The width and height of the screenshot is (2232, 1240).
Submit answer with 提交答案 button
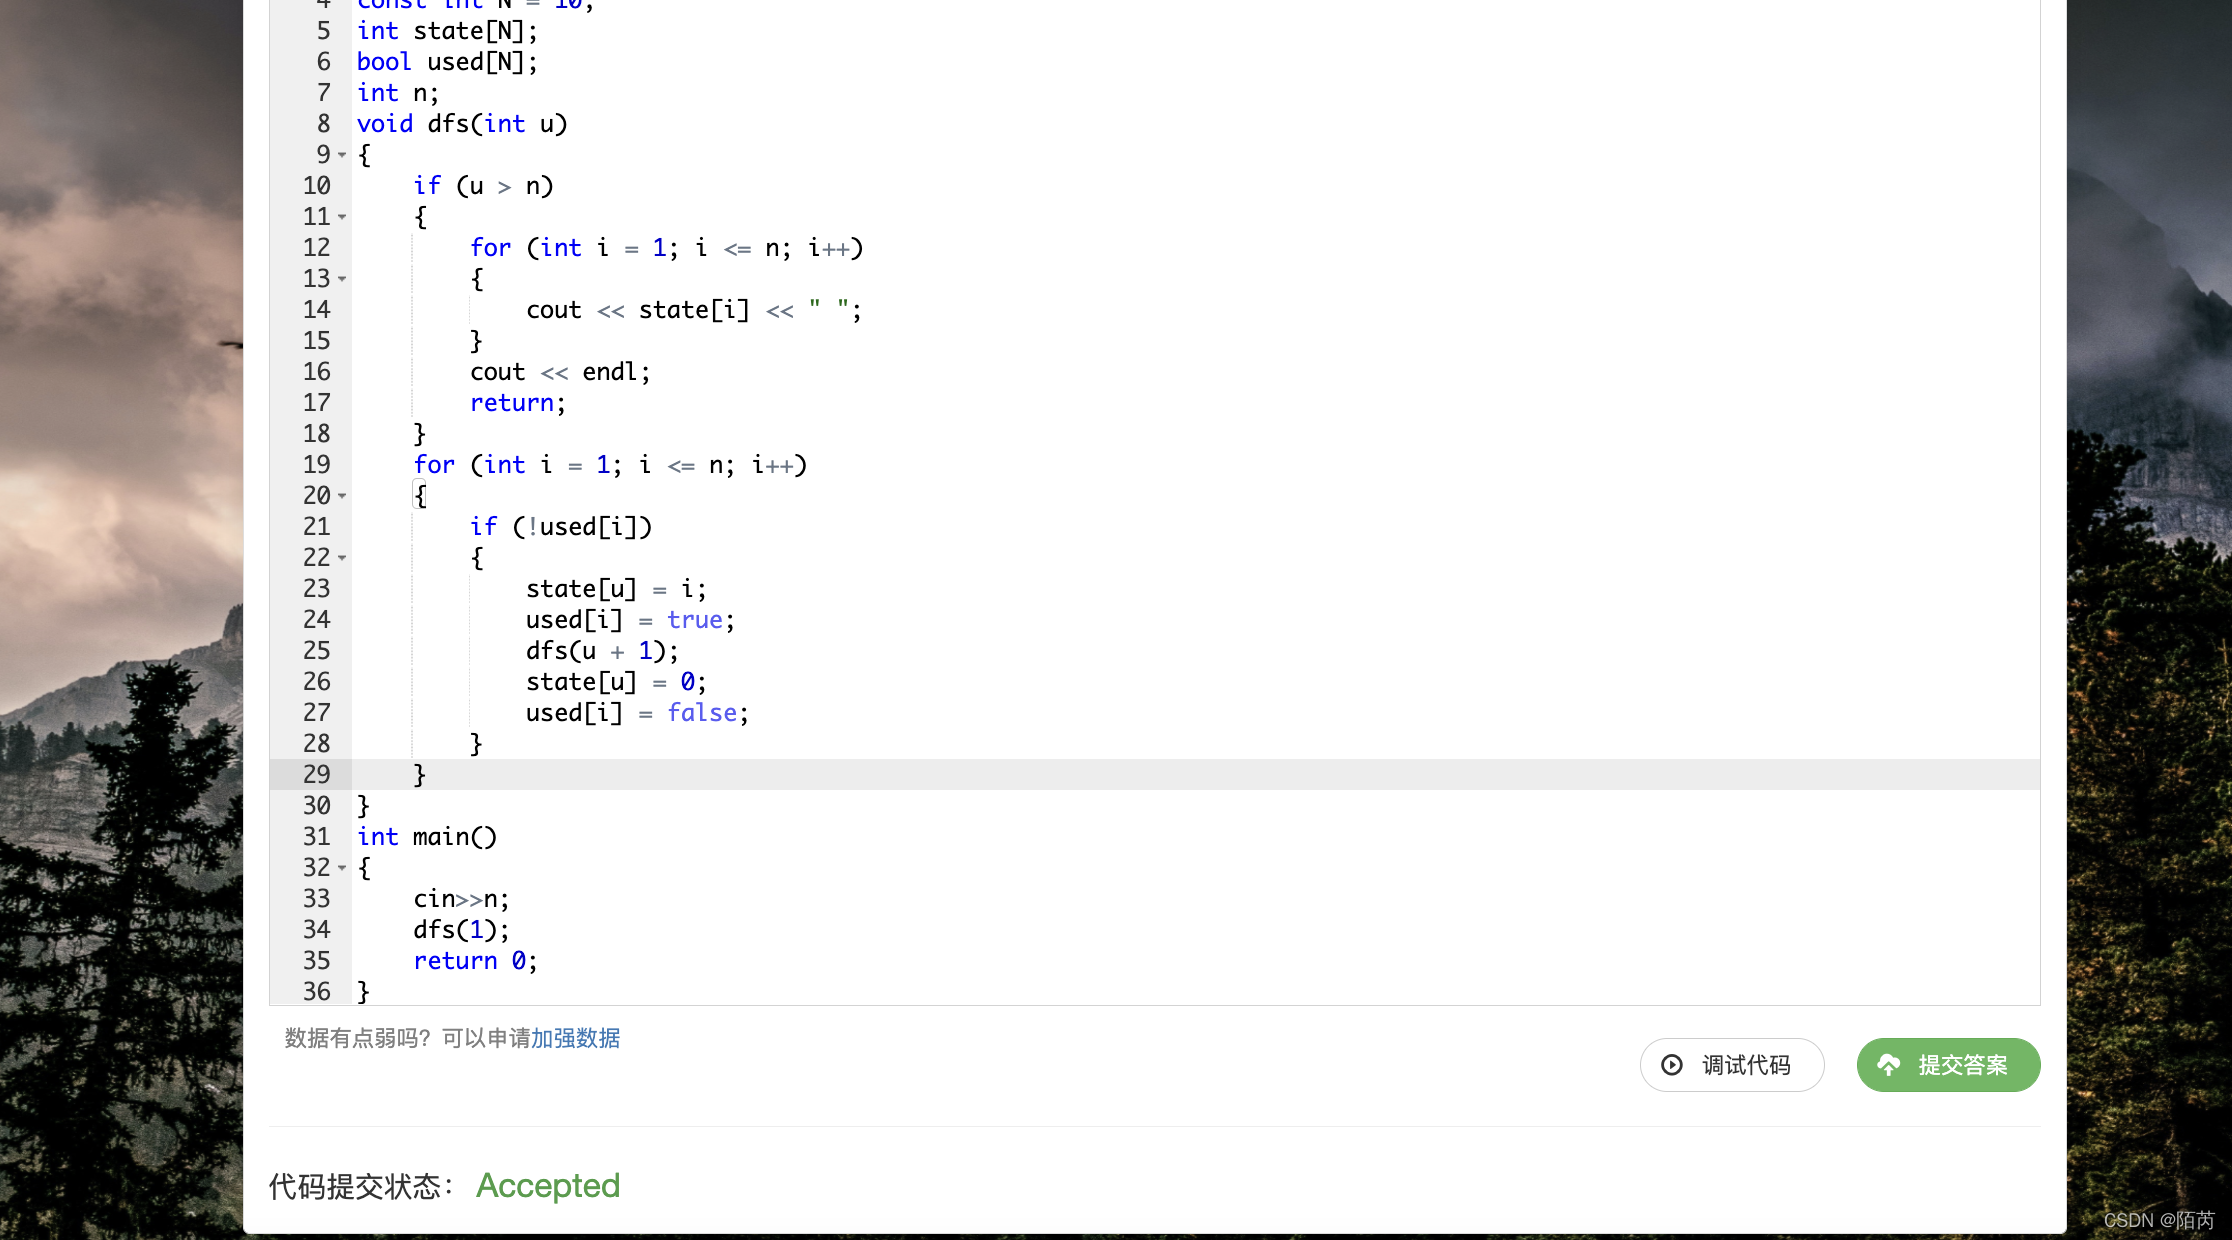point(1948,1065)
